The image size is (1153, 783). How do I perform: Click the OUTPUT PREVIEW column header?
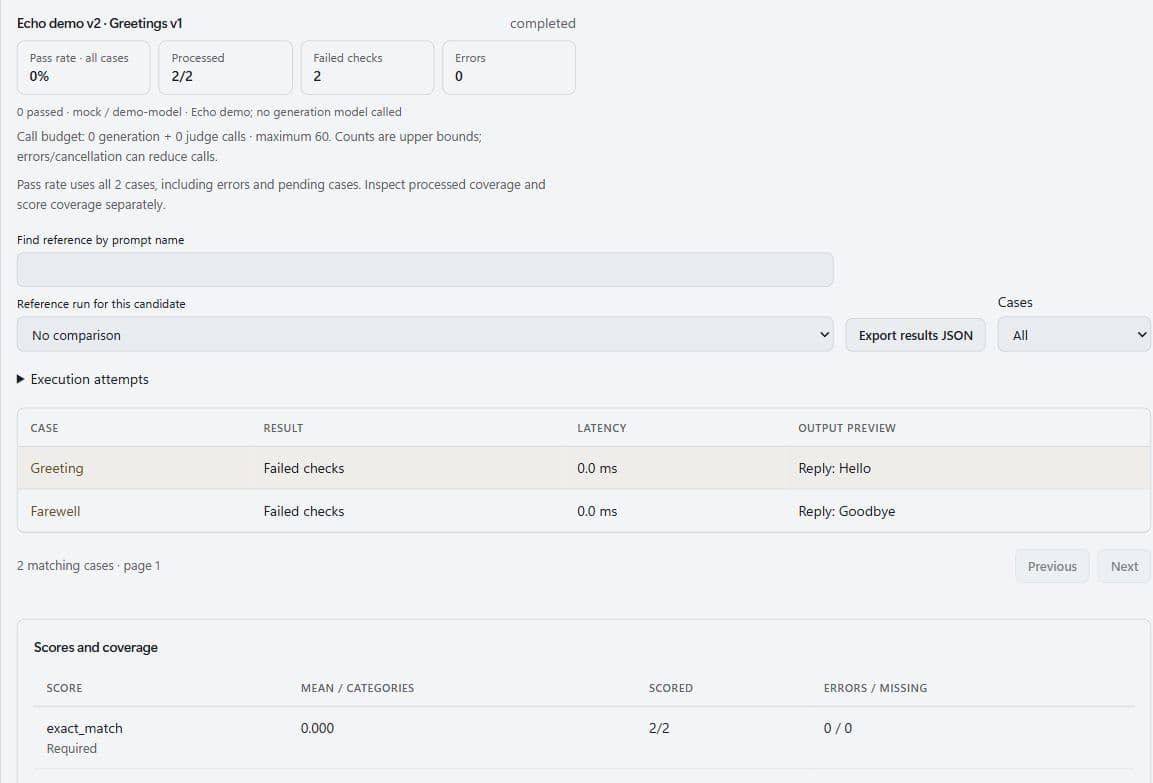click(846, 428)
